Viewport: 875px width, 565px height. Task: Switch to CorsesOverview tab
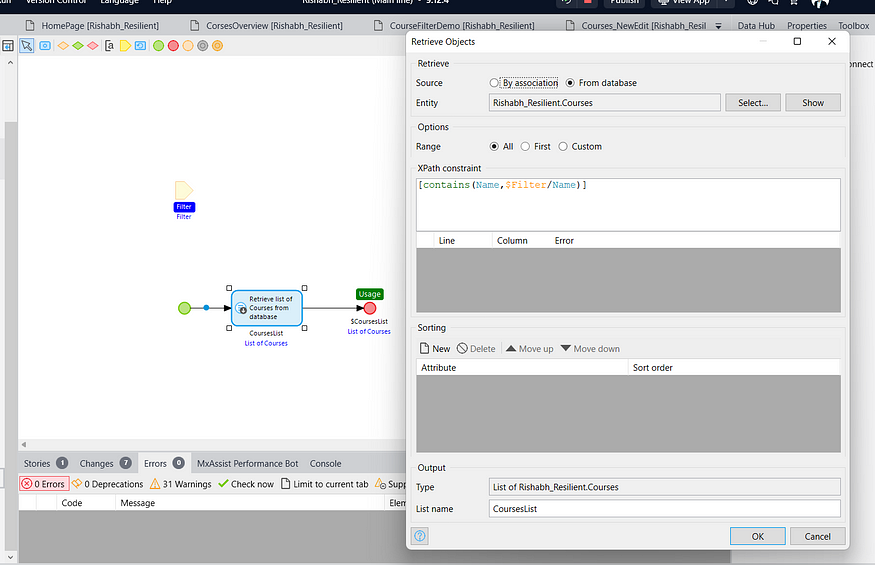pyautogui.click(x=267, y=26)
